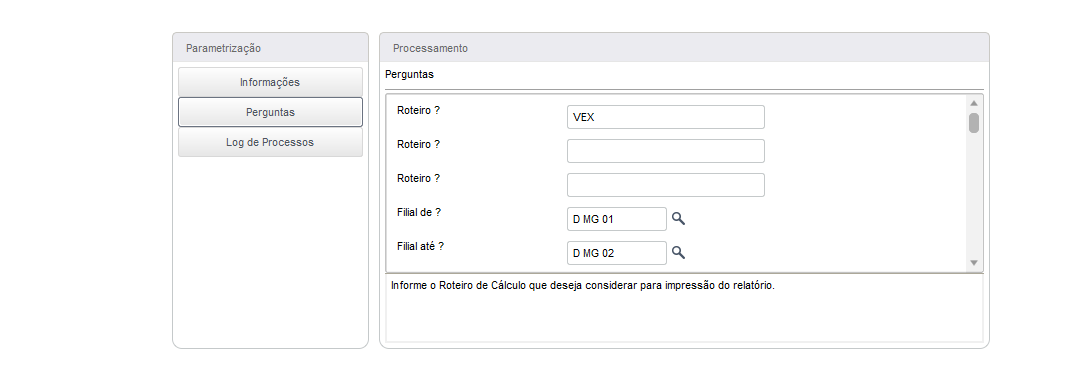This screenshot has height=368, width=1086.
Task: Click the Parametrização panel header
Action: tap(270, 49)
